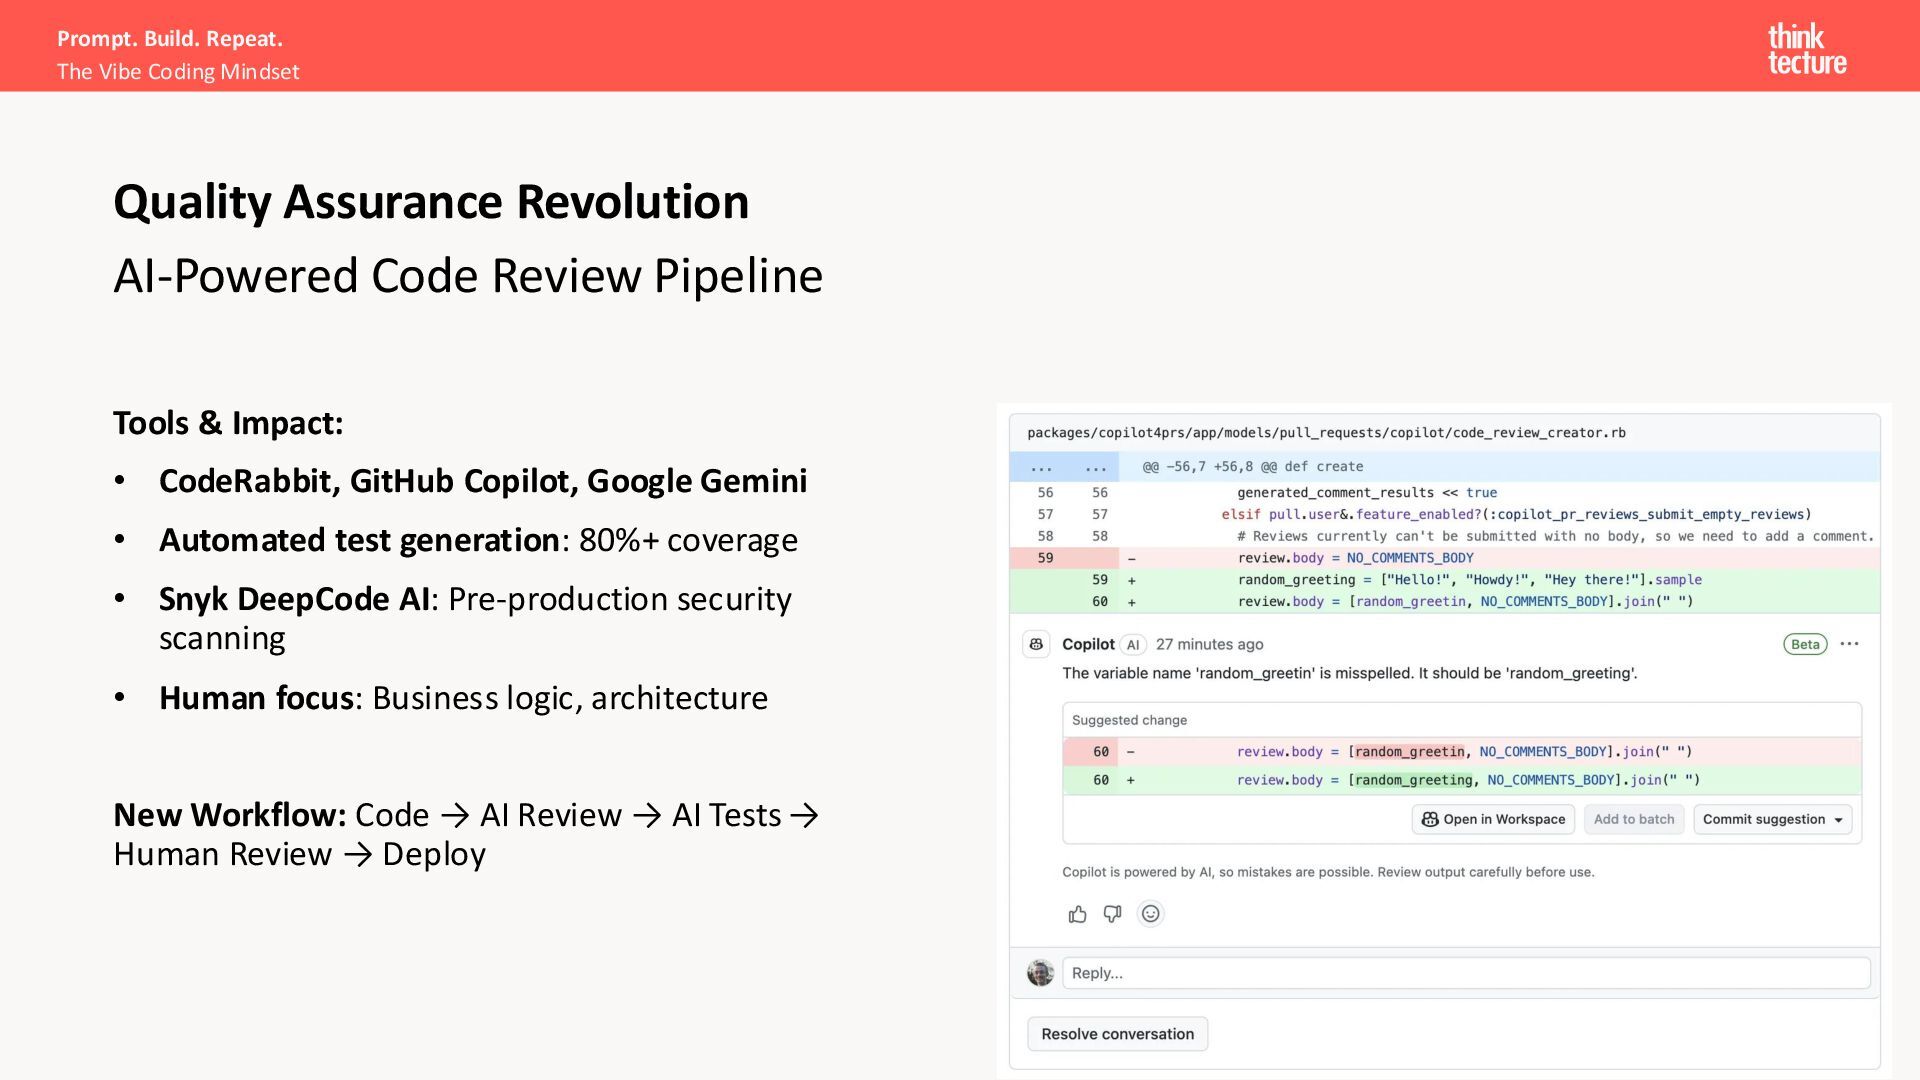1920x1080 pixels.
Task: Click 'AI-Powered Code Review Pipeline' subtitle
Action: click(468, 276)
